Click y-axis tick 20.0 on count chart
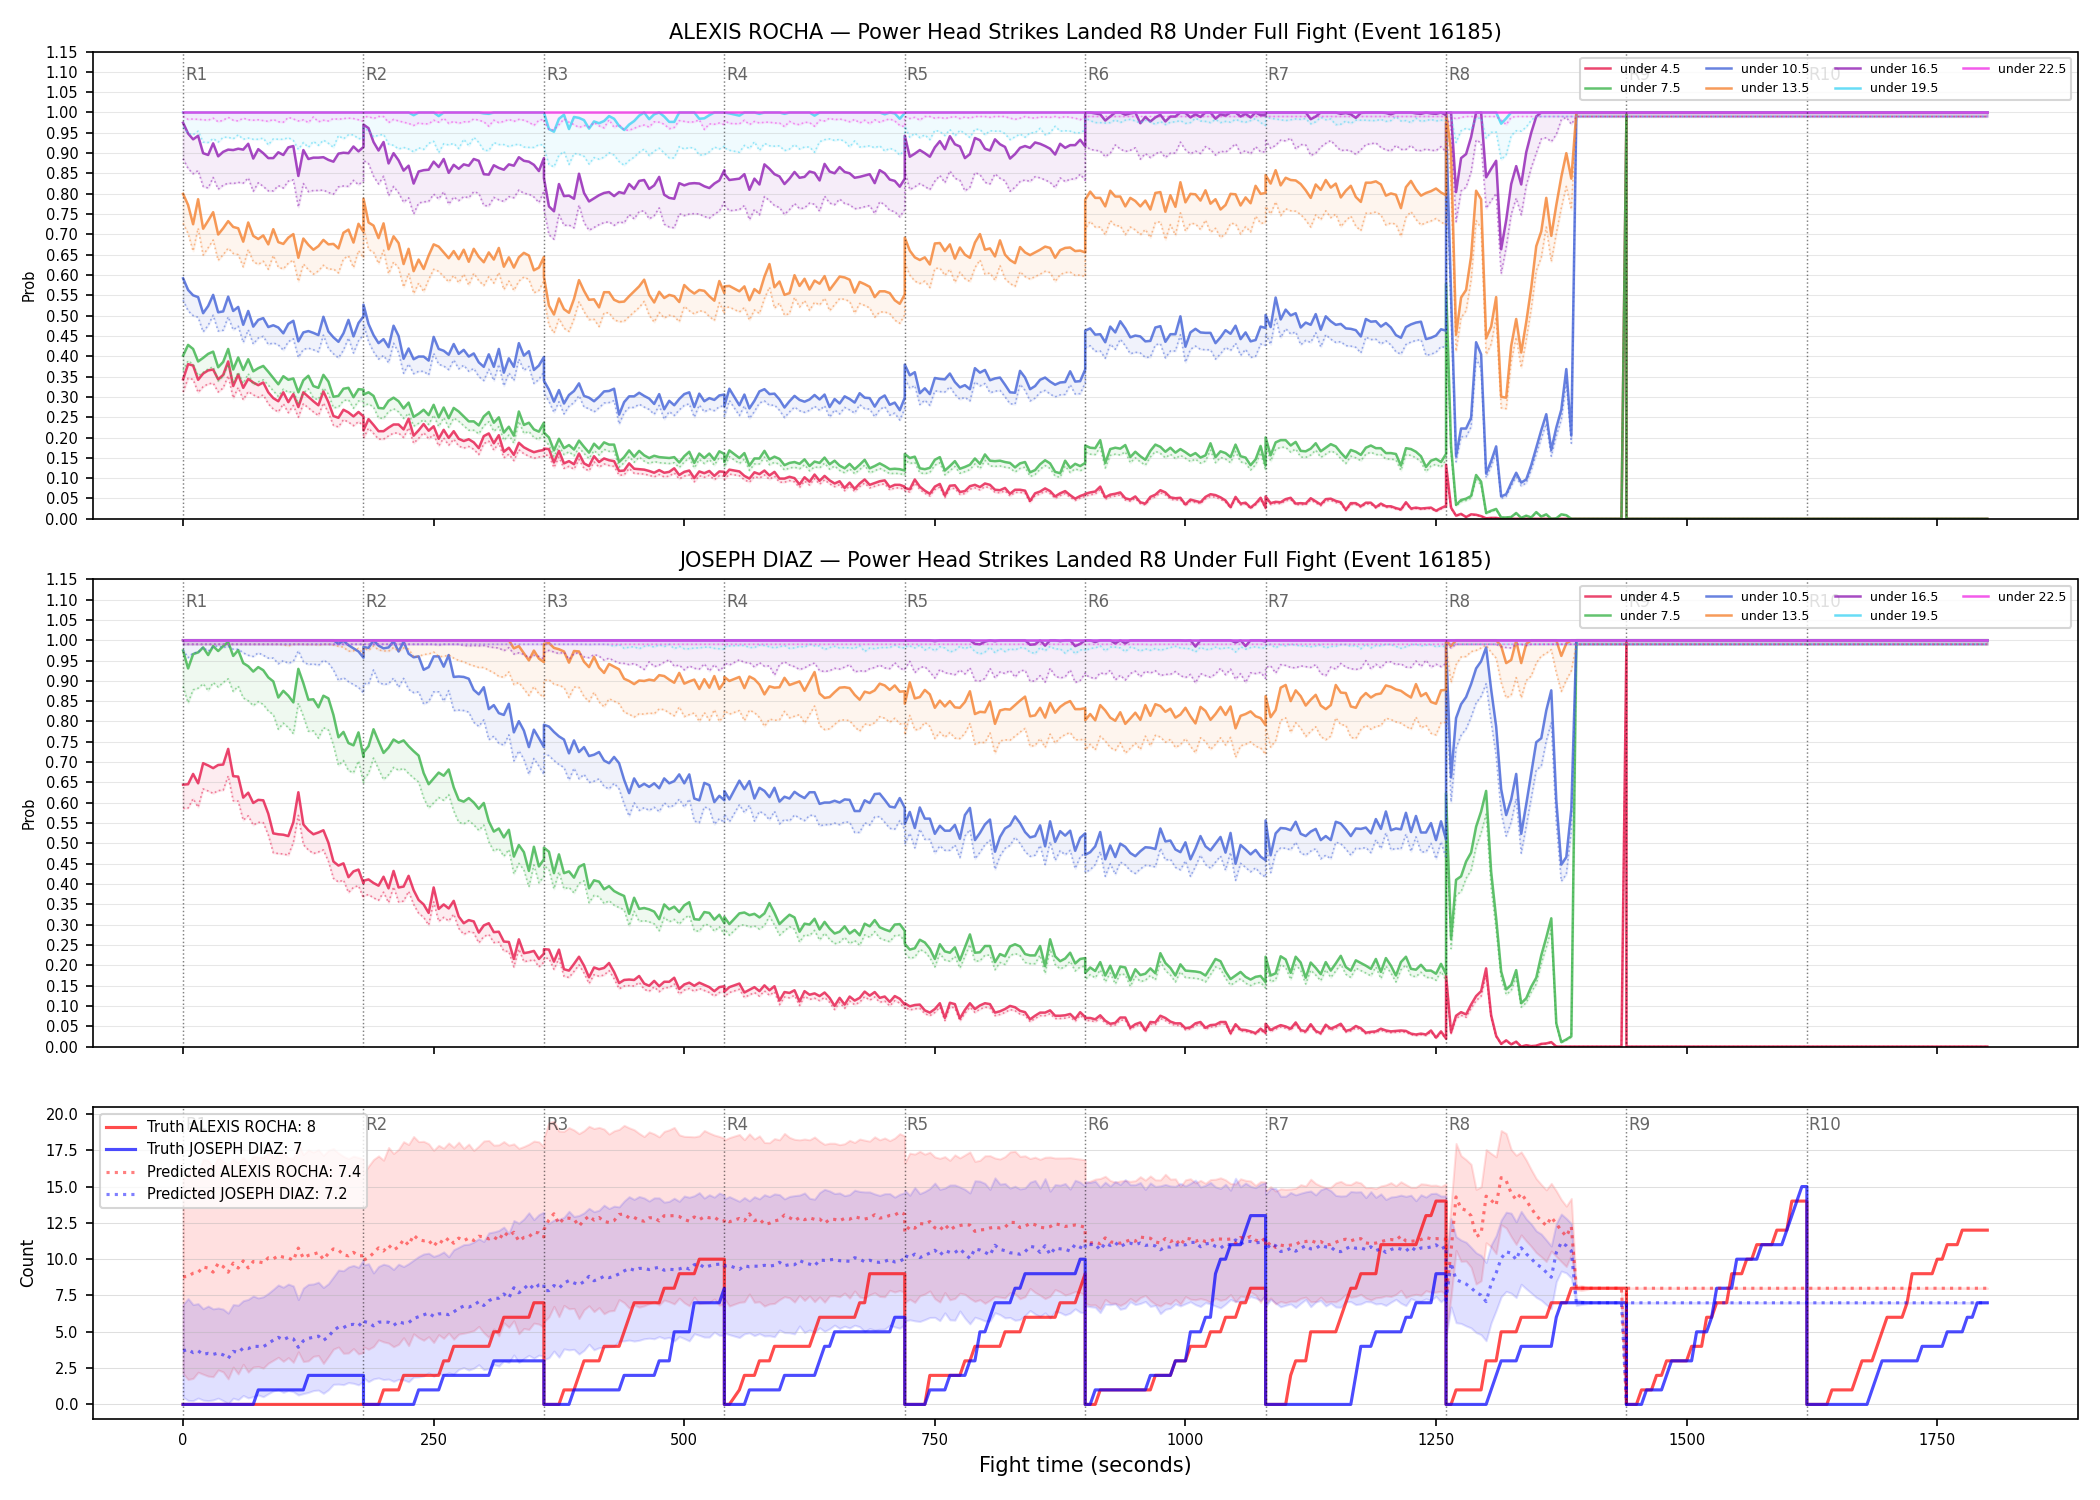This screenshot has width=2100, height=1500. coord(63,1114)
